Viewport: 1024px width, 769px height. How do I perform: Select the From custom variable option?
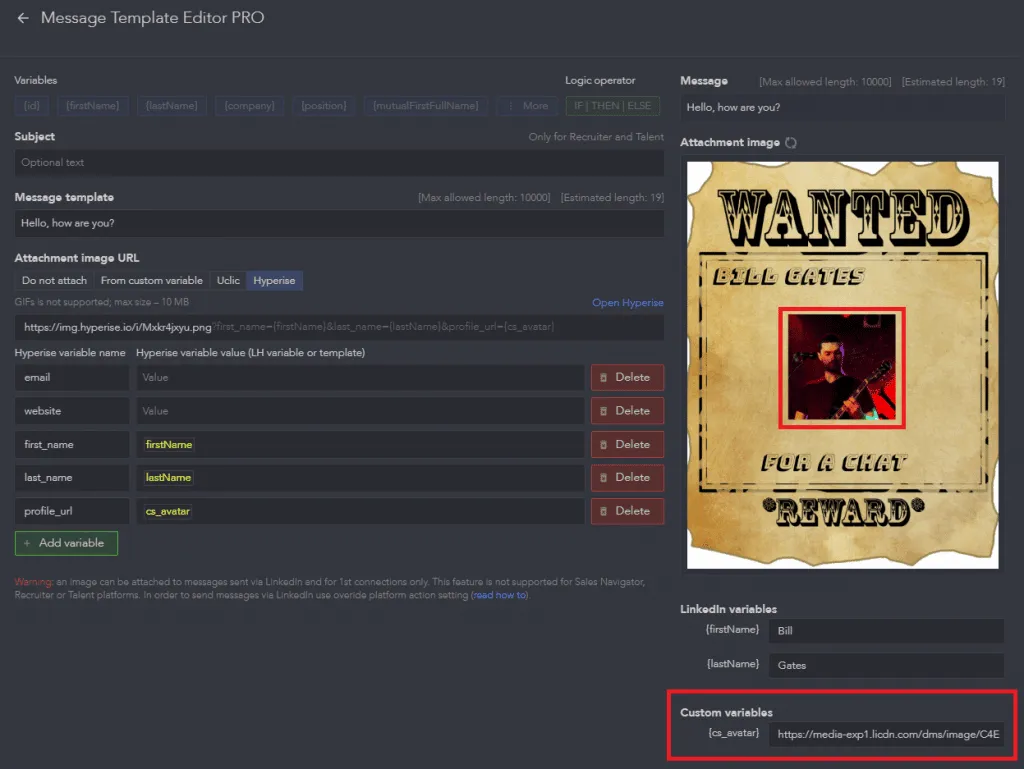(152, 281)
